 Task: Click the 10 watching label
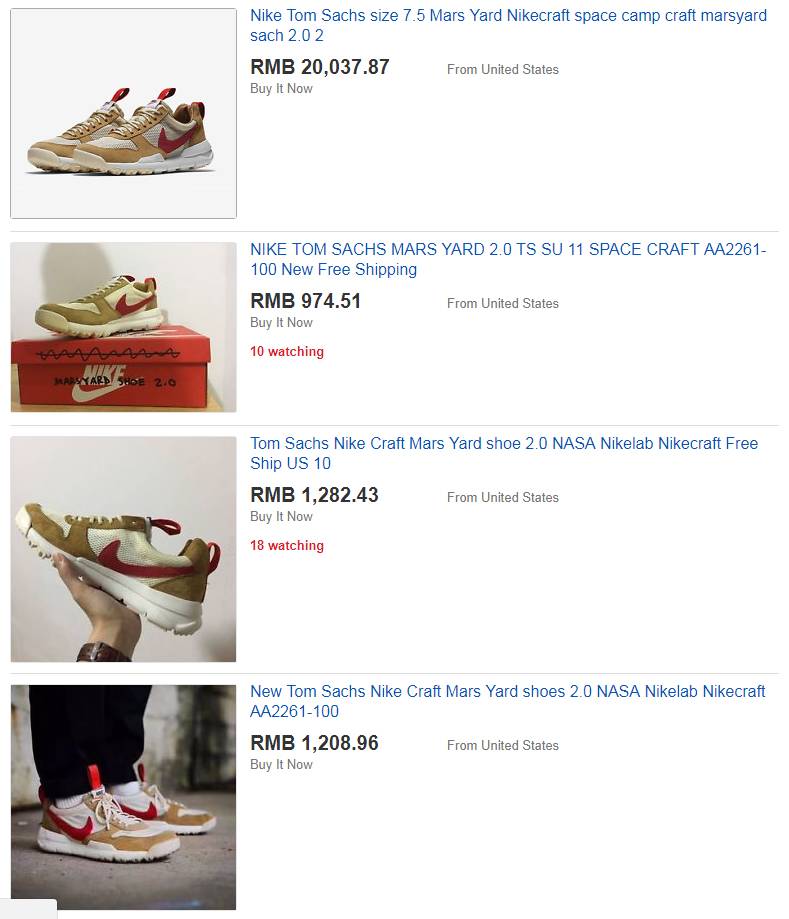[x=287, y=352]
